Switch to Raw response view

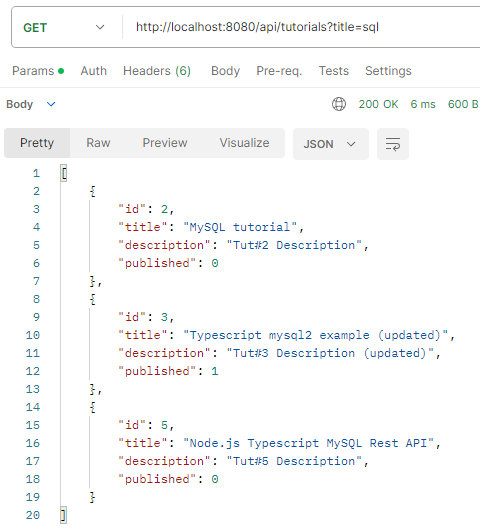pyautogui.click(x=98, y=143)
